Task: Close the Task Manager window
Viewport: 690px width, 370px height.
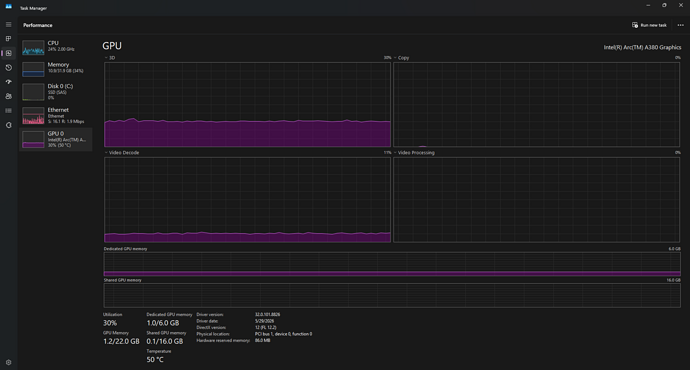Action: 681,5
